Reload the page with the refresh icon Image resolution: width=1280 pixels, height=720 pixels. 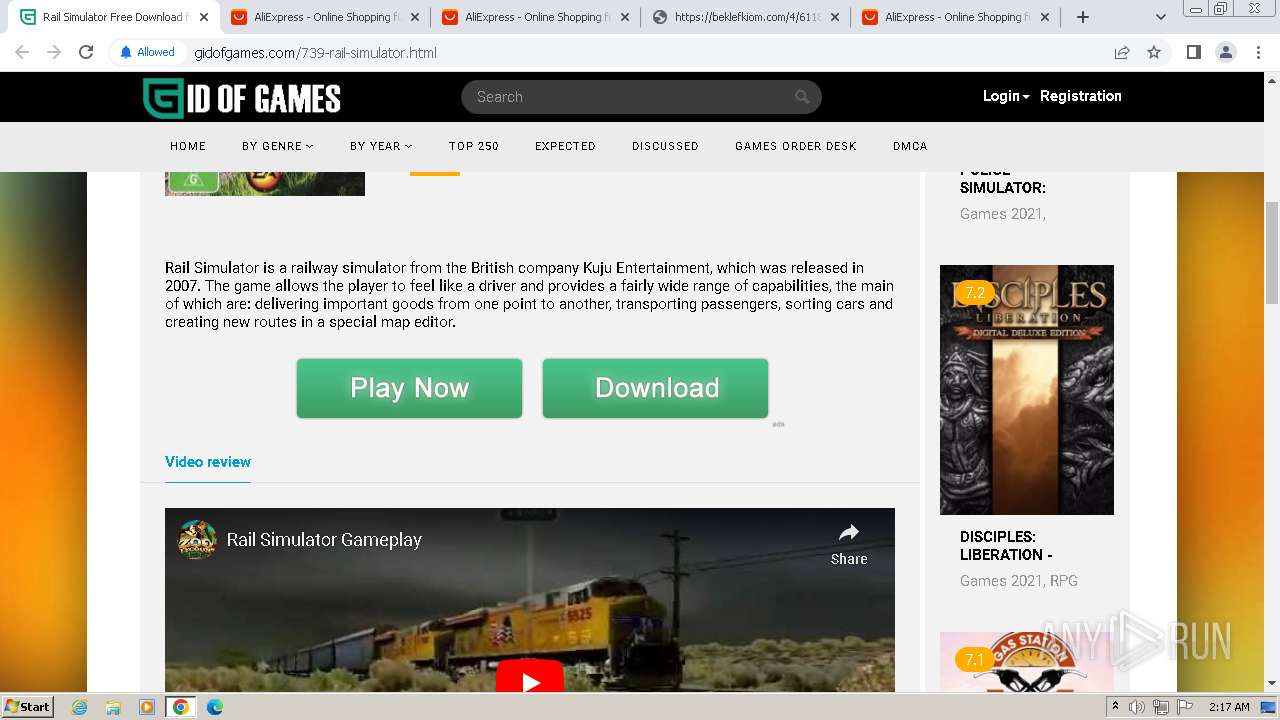tap(86, 53)
